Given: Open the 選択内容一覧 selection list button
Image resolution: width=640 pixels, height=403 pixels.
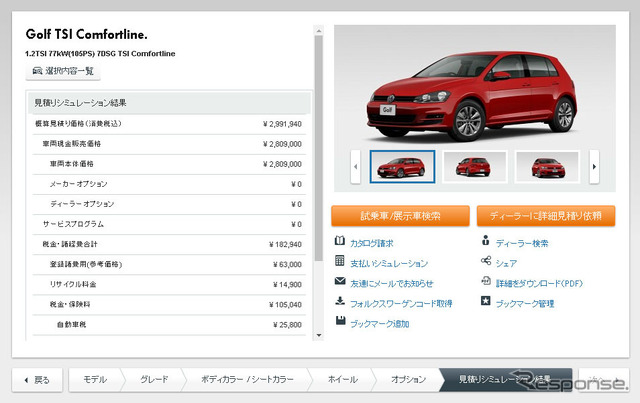Looking at the screenshot, I should (63, 71).
